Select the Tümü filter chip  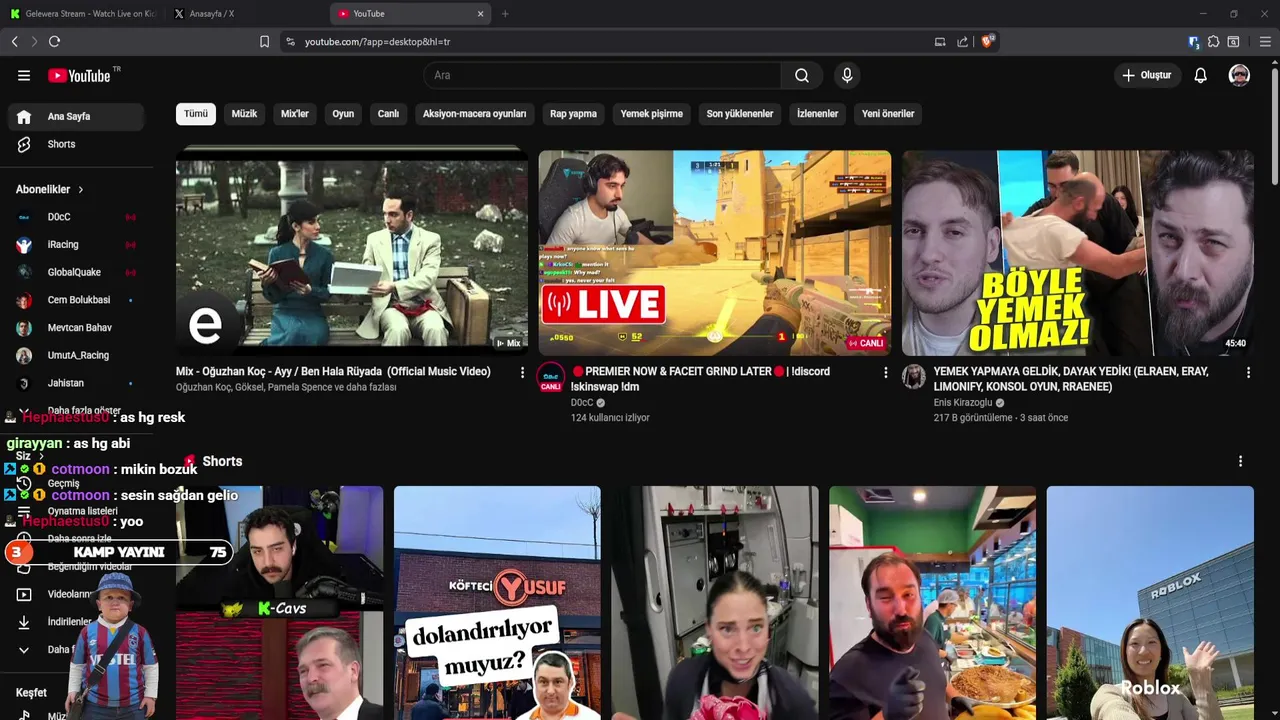[x=196, y=114]
